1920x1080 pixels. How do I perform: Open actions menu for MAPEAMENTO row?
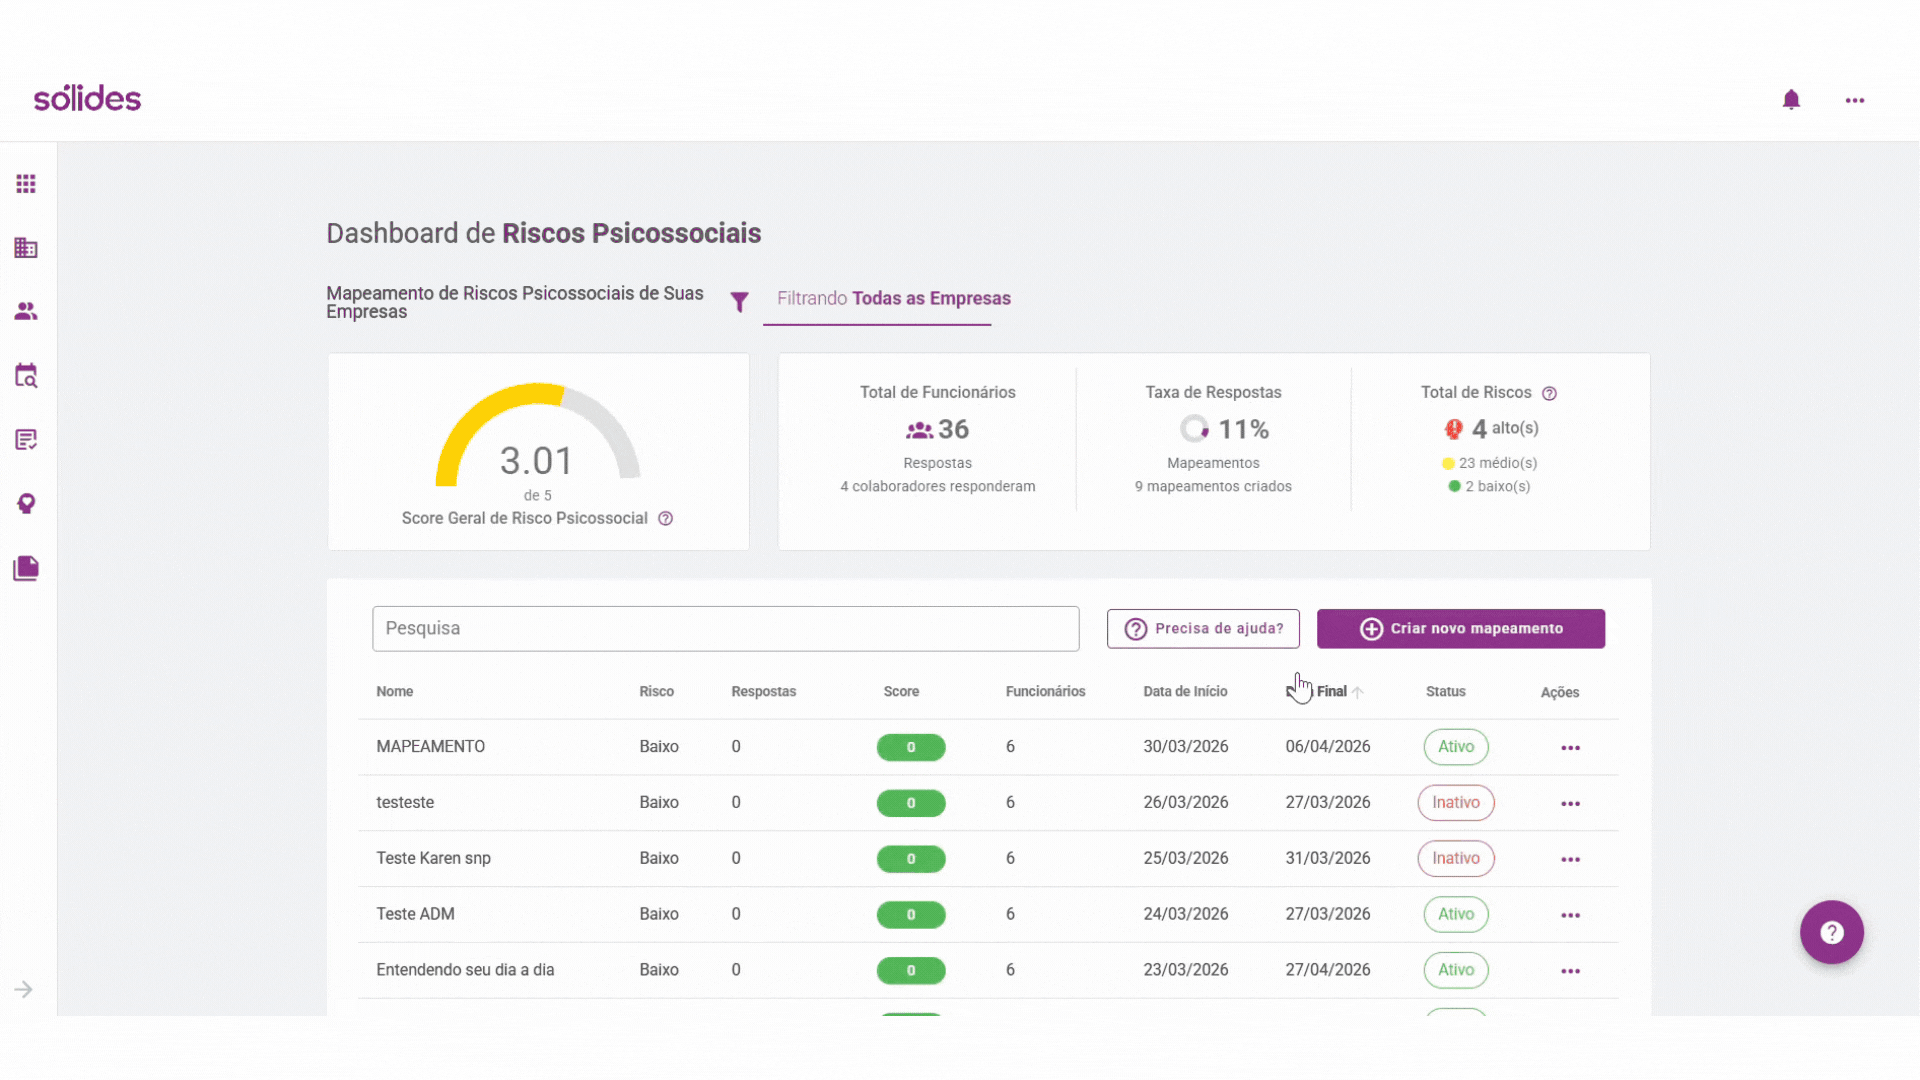[x=1571, y=748]
